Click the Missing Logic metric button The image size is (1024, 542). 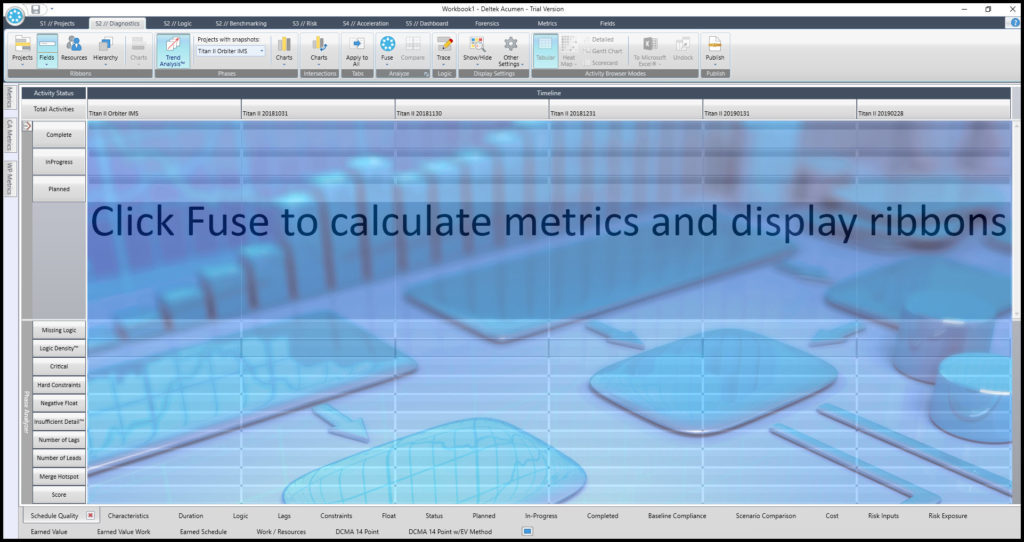[59, 330]
